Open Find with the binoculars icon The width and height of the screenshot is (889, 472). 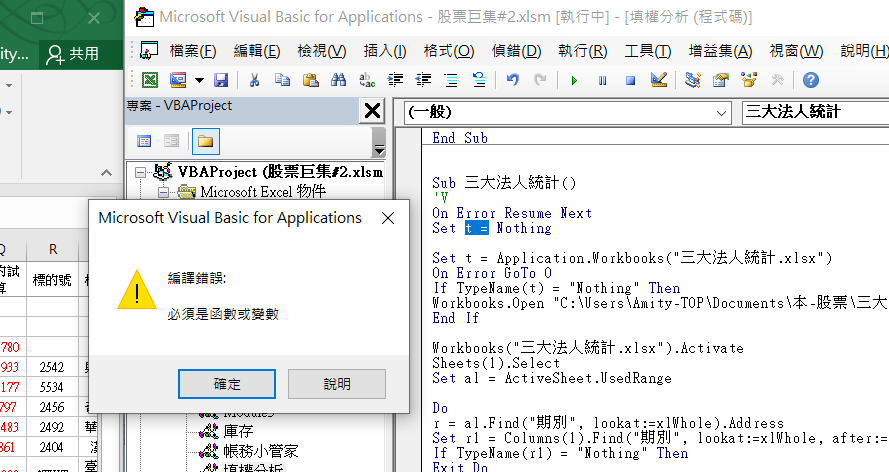tap(338, 80)
